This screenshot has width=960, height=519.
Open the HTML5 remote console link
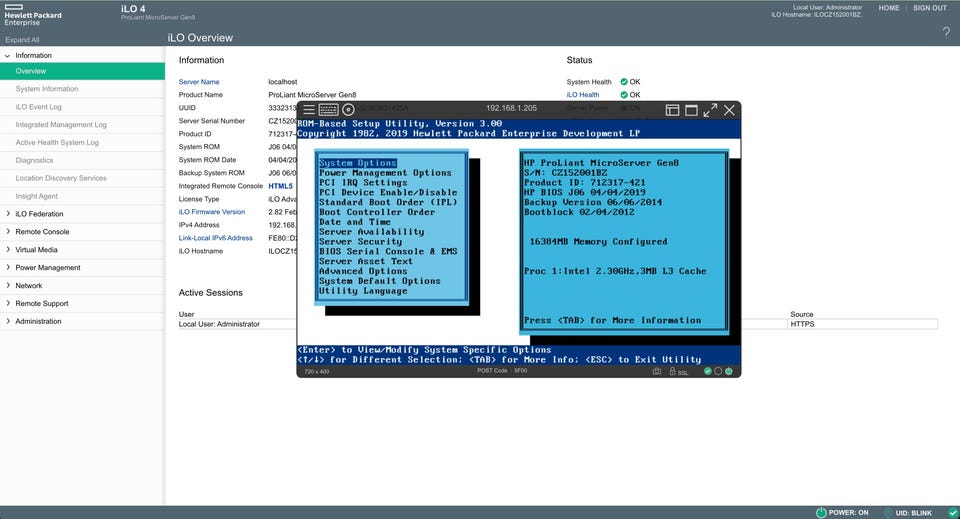[280, 186]
